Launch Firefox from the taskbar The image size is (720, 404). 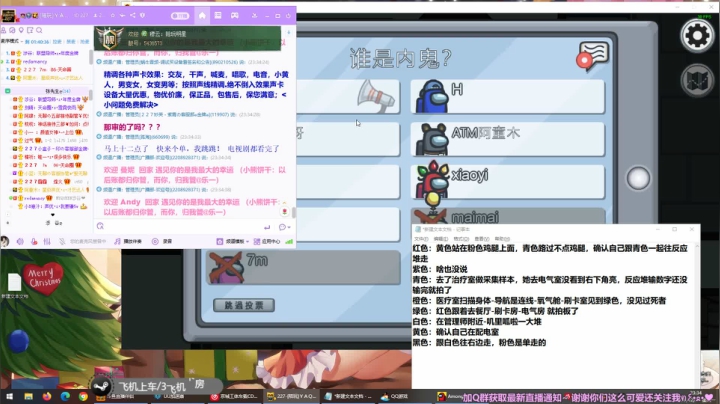pos(47,397)
